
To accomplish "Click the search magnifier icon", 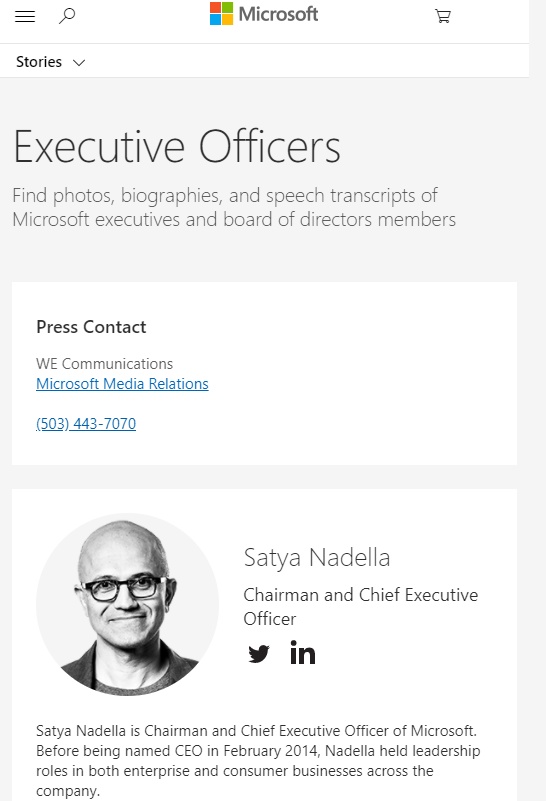I will click(x=67, y=16).
